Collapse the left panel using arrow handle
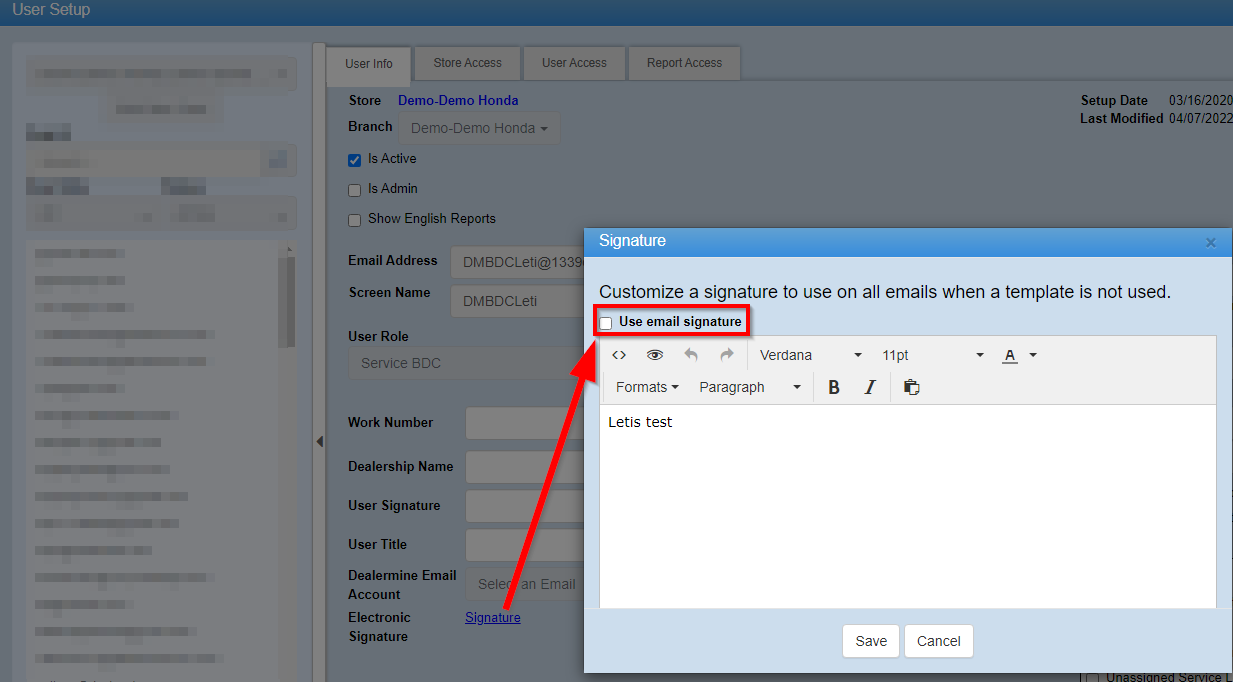Screen dimensions: 1233x682 click(319, 441)
